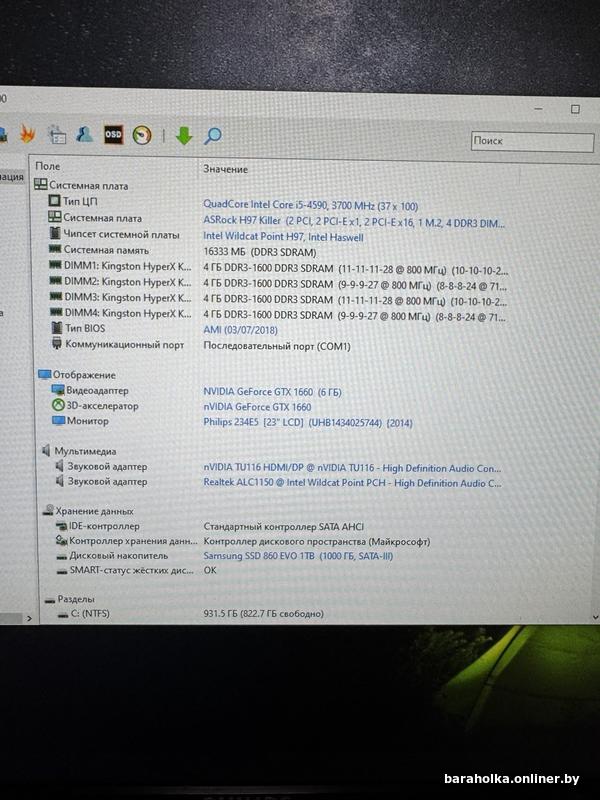This screenshot has height=800, width=600.
Task: Select the DIMM4 Kingston HyperX row
Action: tap(120, 313)
